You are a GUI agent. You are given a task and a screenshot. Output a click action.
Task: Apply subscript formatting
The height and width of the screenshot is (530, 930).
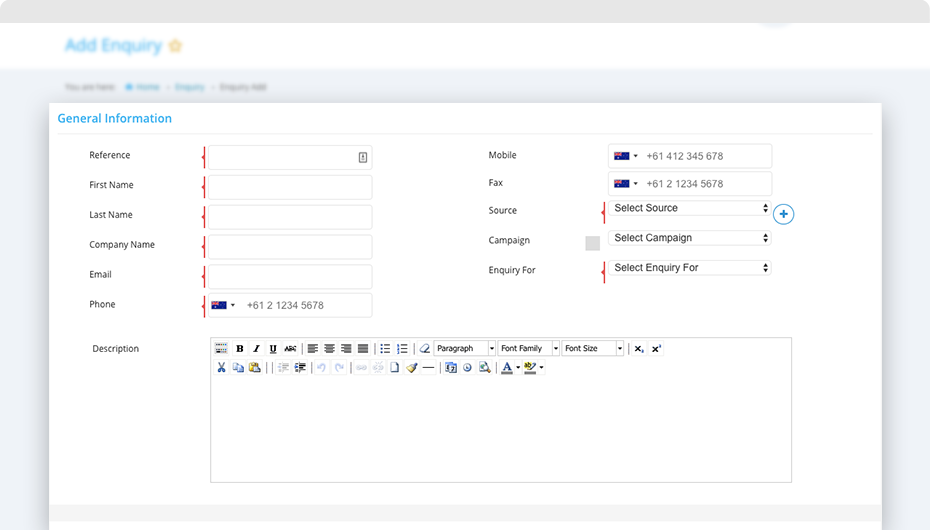pos(639,349)
